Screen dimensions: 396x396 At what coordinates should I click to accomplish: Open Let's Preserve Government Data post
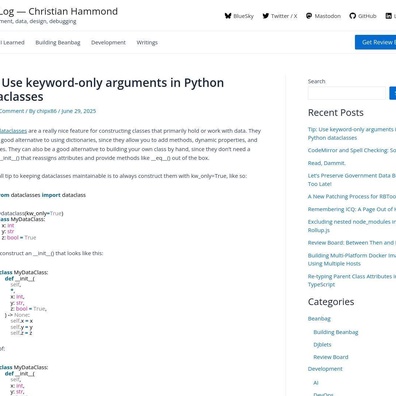(352, 180)
